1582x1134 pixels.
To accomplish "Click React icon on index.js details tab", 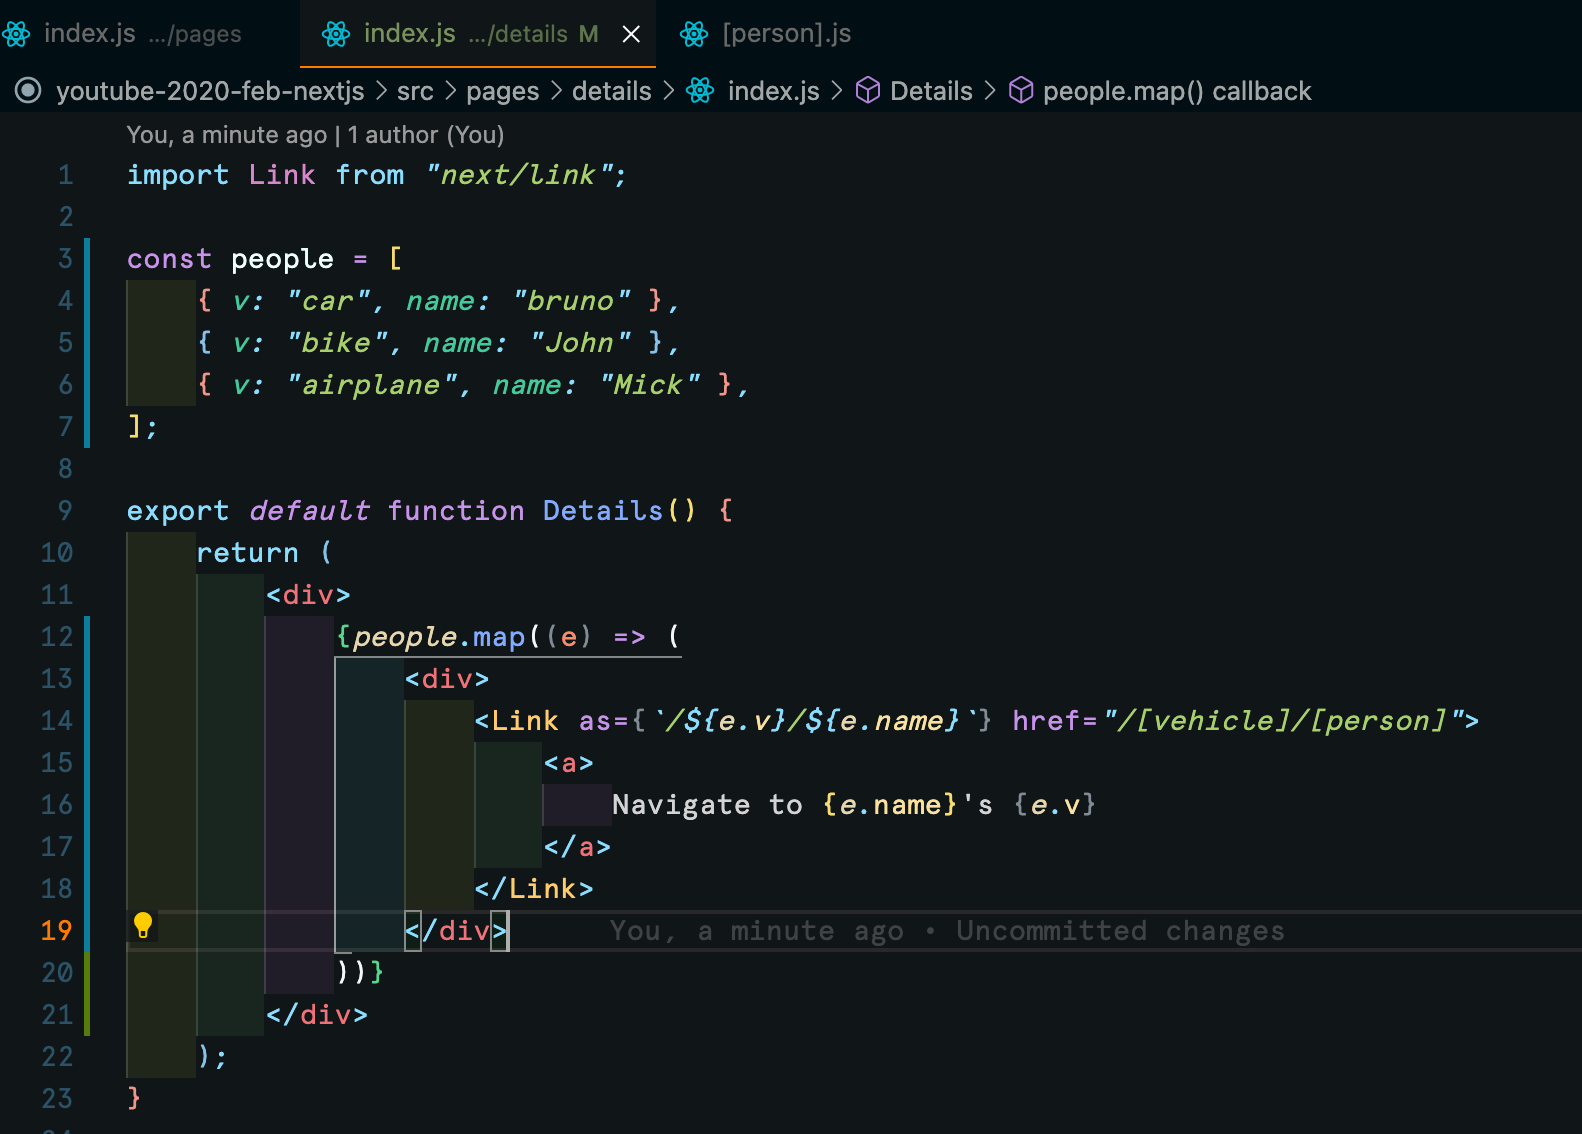I will [x=336, y=34].
